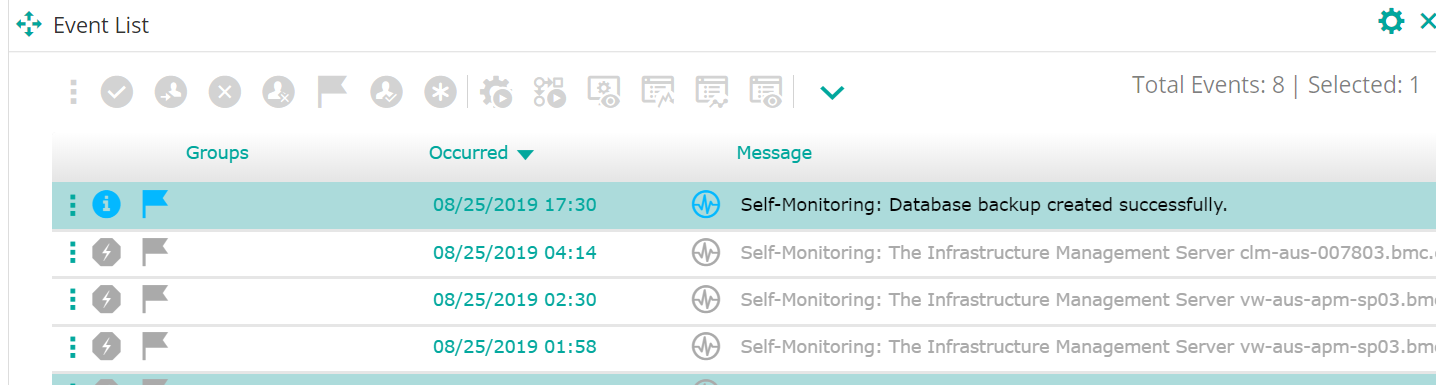Click the blue info severity icon on the first event
This screenshot has width=1436, height=385.
pyautogui.click(x=107, y=205)
